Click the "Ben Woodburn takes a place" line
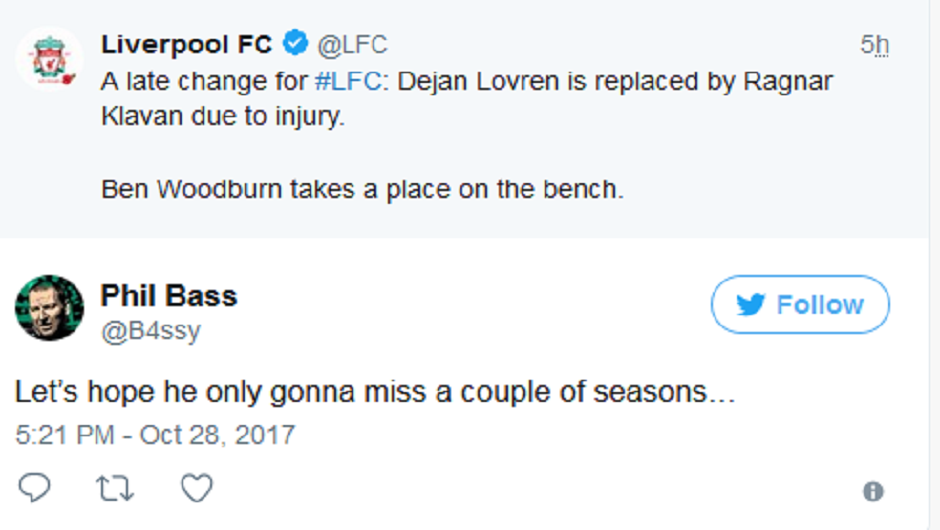The image size is (940, 530). [362, 189]
